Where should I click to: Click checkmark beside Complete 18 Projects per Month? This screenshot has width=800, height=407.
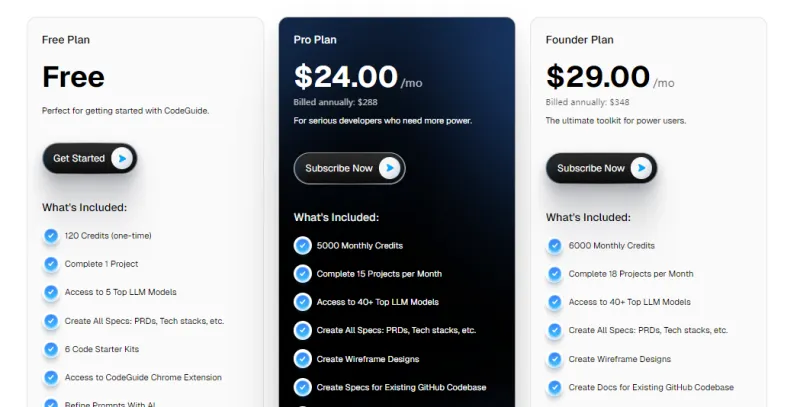pyautogui.click(x=555, y=273)
